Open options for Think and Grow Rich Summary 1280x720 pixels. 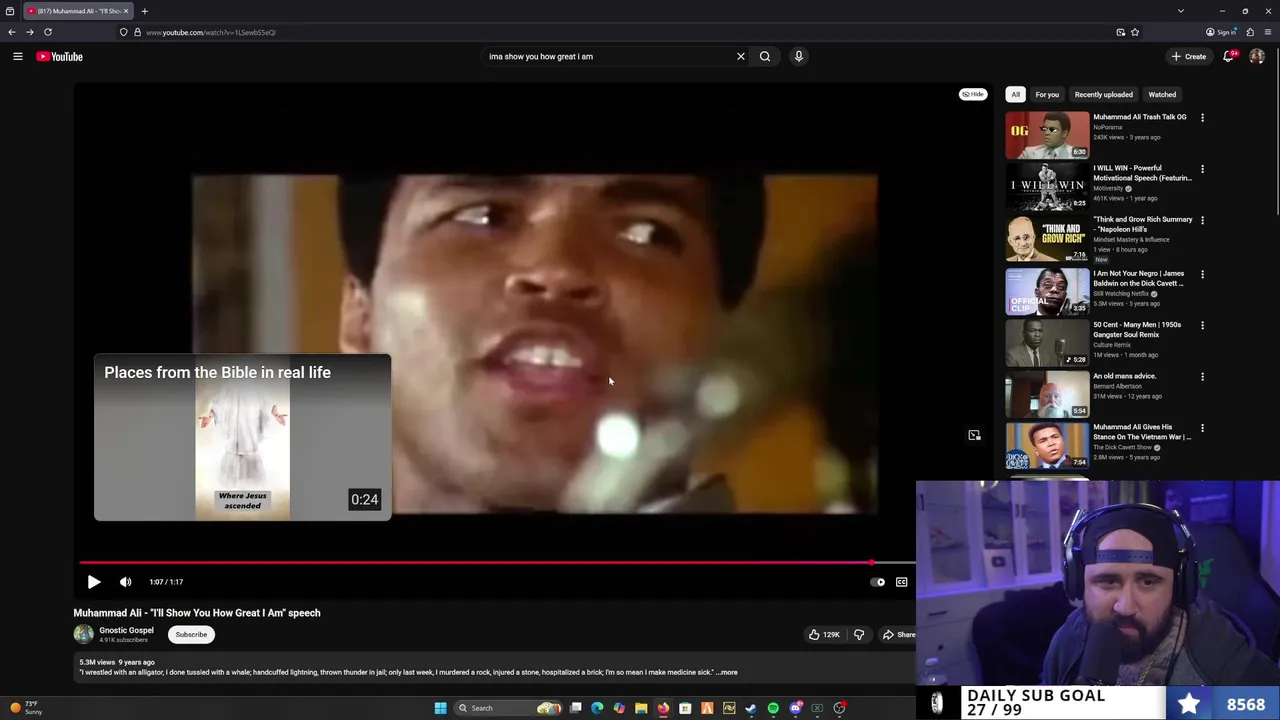pyautogui.click(x=1202, y=220)
